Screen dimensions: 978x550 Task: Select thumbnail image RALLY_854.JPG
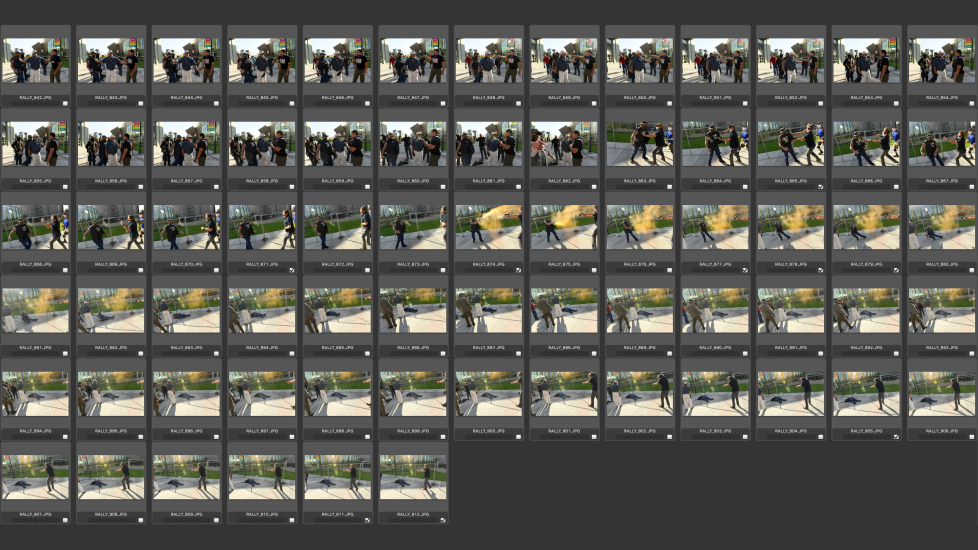point(941,60)
